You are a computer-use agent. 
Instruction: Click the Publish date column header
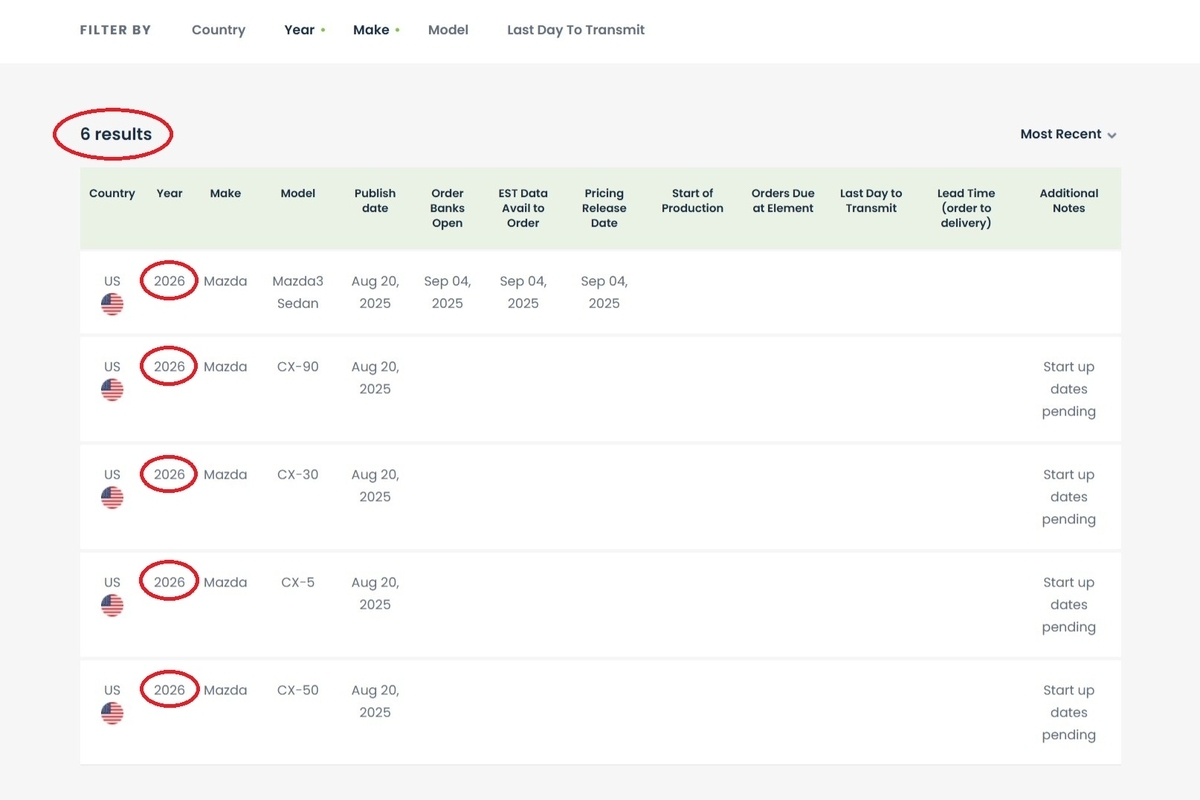375,201
